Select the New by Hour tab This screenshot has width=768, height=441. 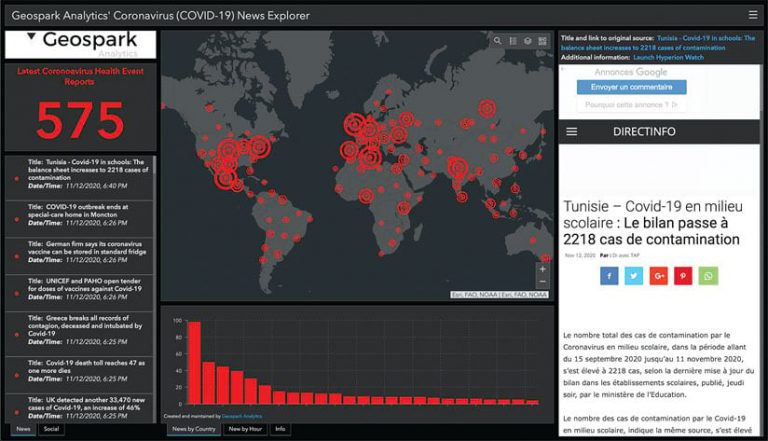click(x=245, y=429)
